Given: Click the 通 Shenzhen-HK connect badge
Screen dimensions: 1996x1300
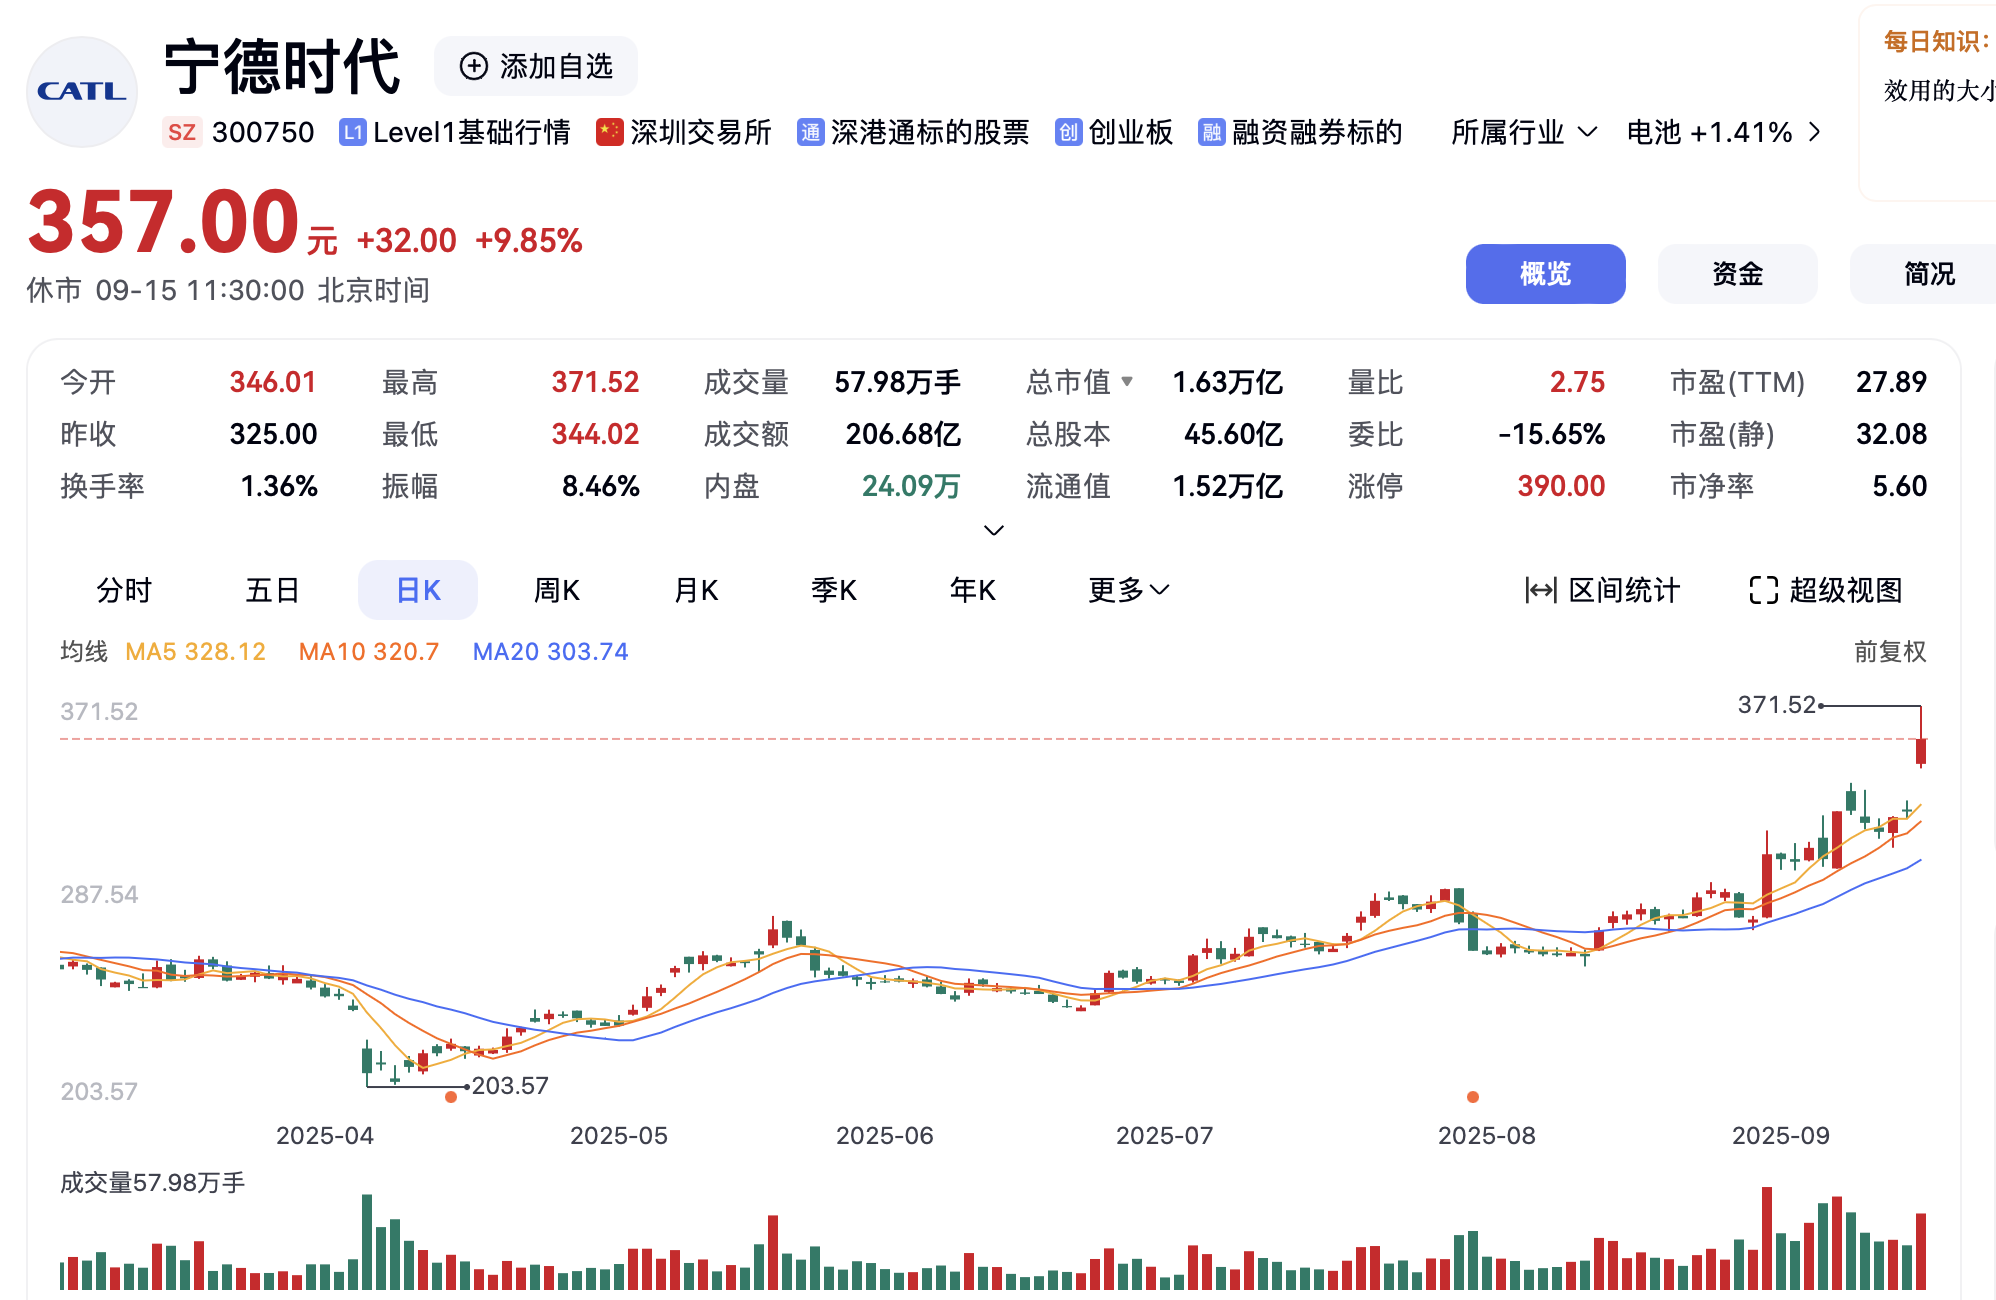Looking at the screenshot, I should [x=810, y=132].
